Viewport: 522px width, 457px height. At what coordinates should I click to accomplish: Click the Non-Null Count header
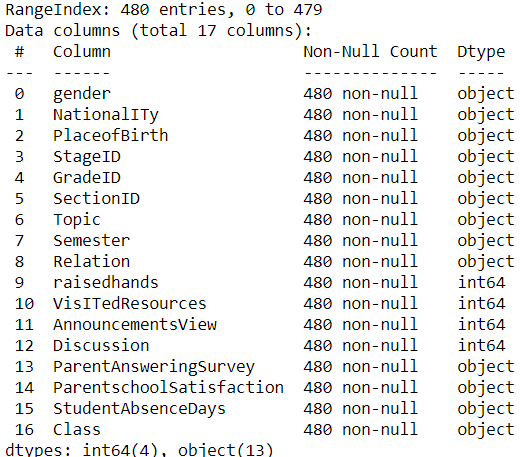click(370, 52)
